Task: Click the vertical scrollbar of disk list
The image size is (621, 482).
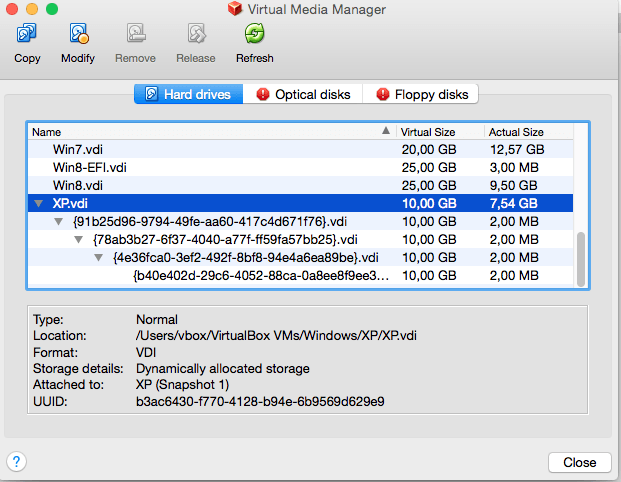Action: tap(581, 259)
